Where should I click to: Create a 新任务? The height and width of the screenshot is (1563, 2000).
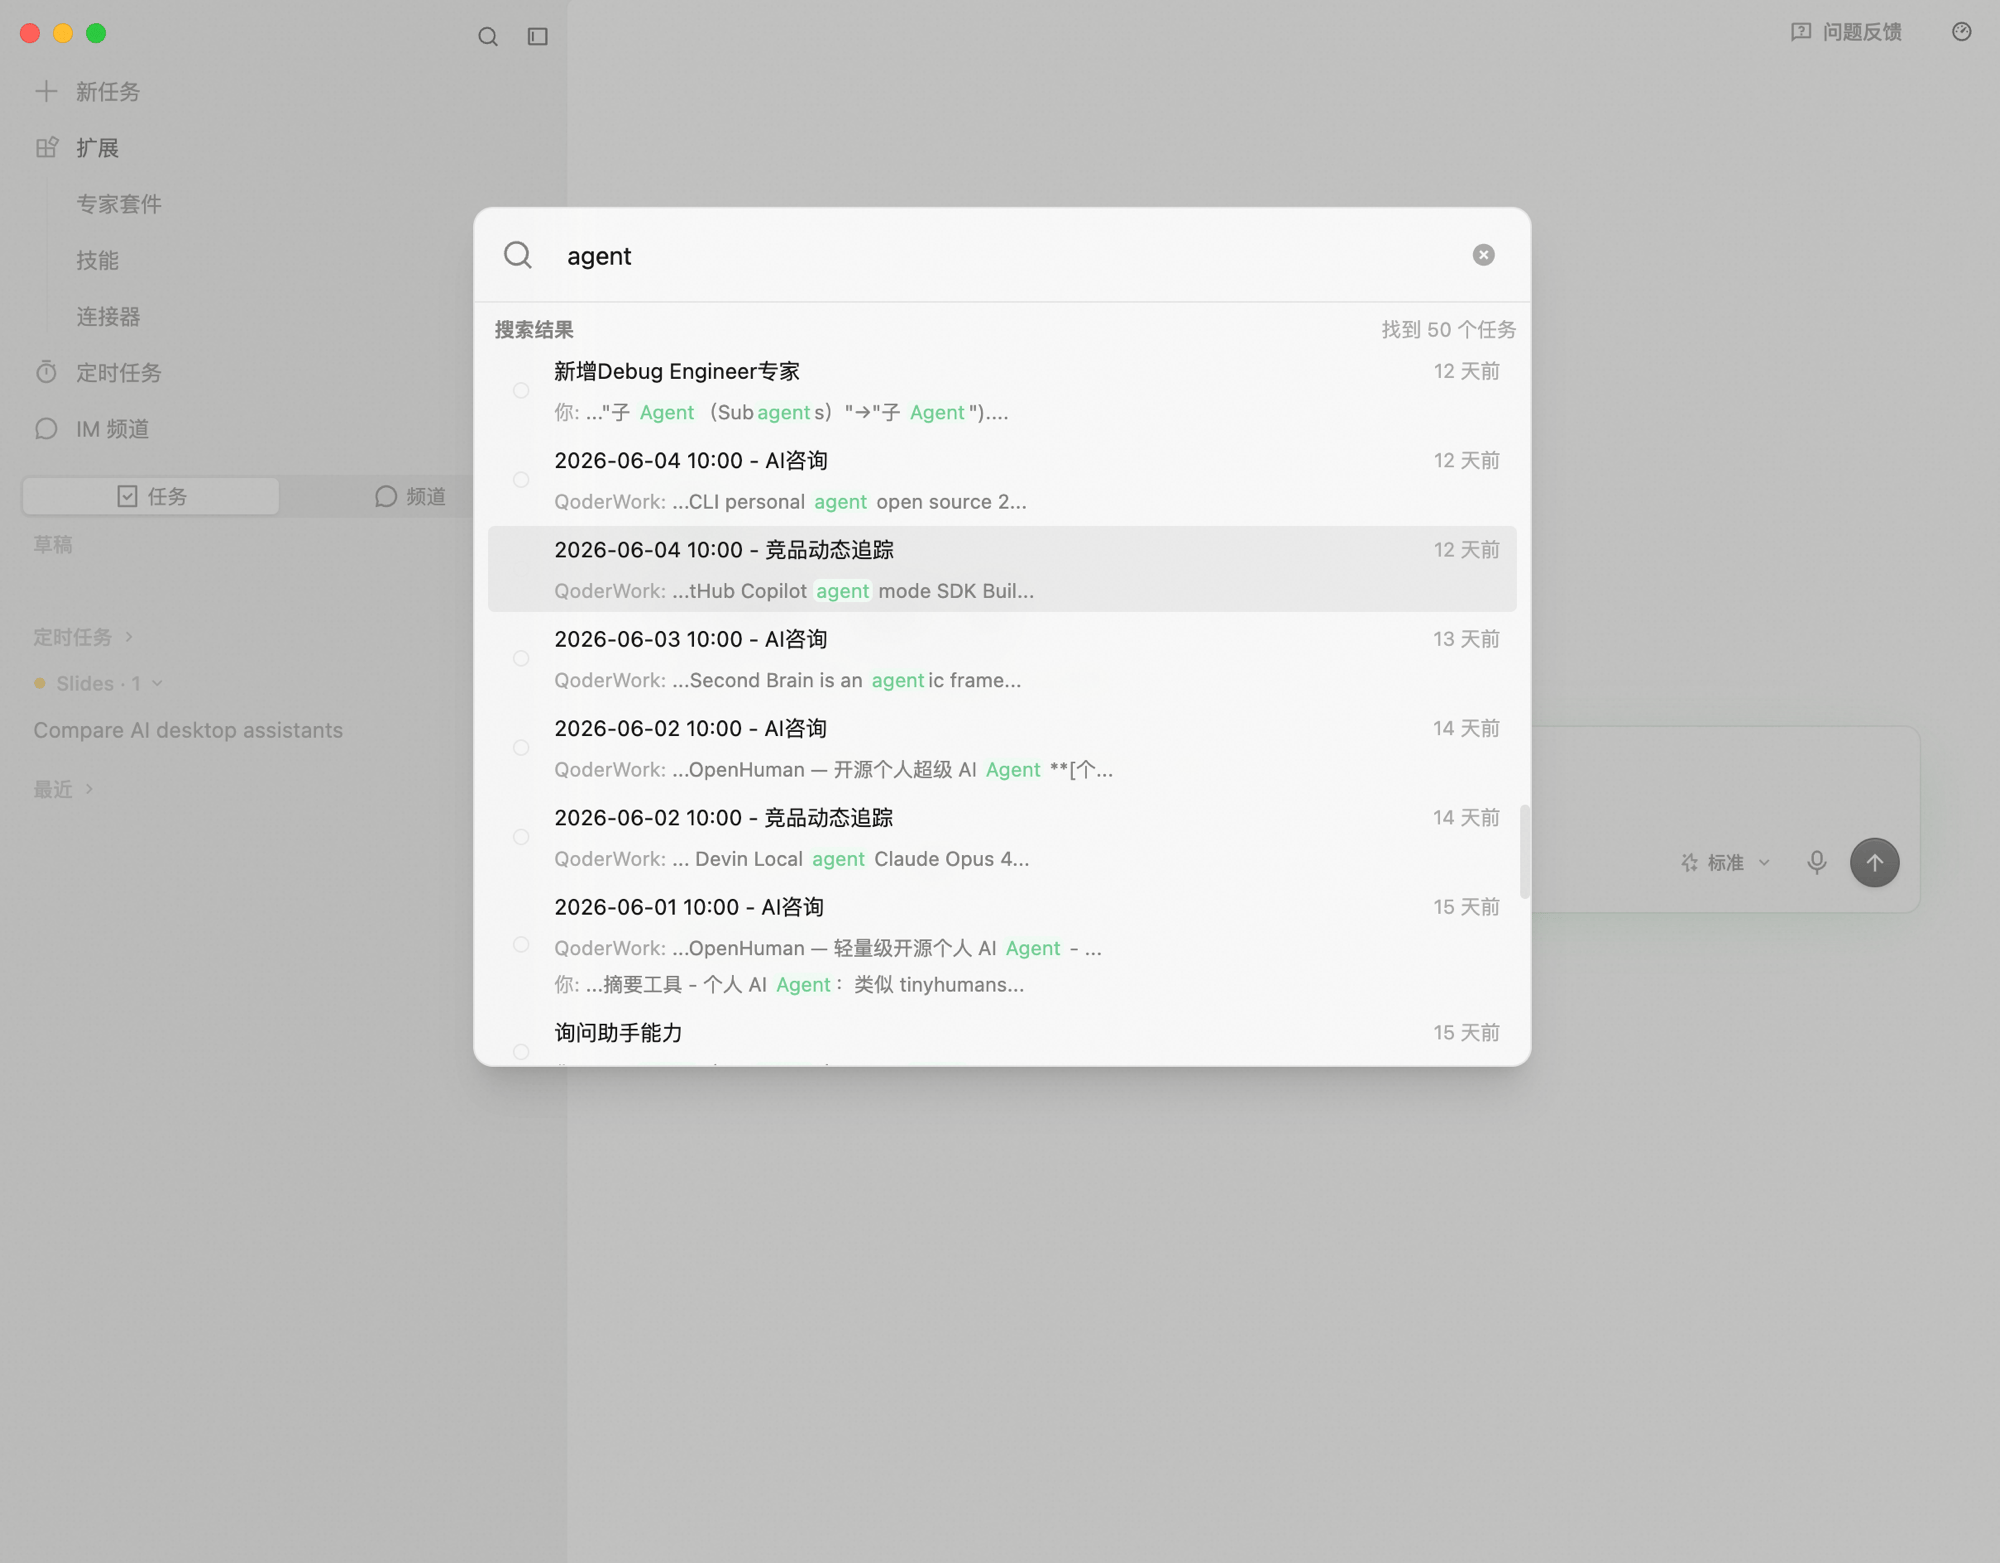pos(108,92)
